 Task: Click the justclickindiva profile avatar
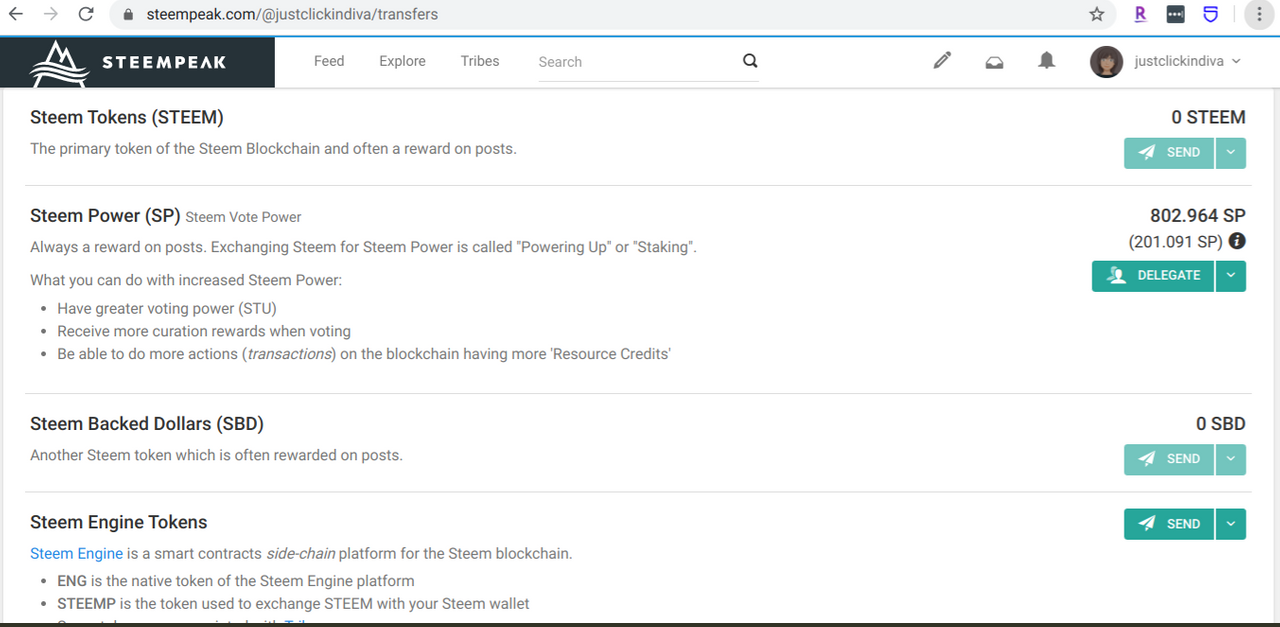pyautogui.click(x=1106, y=62)
